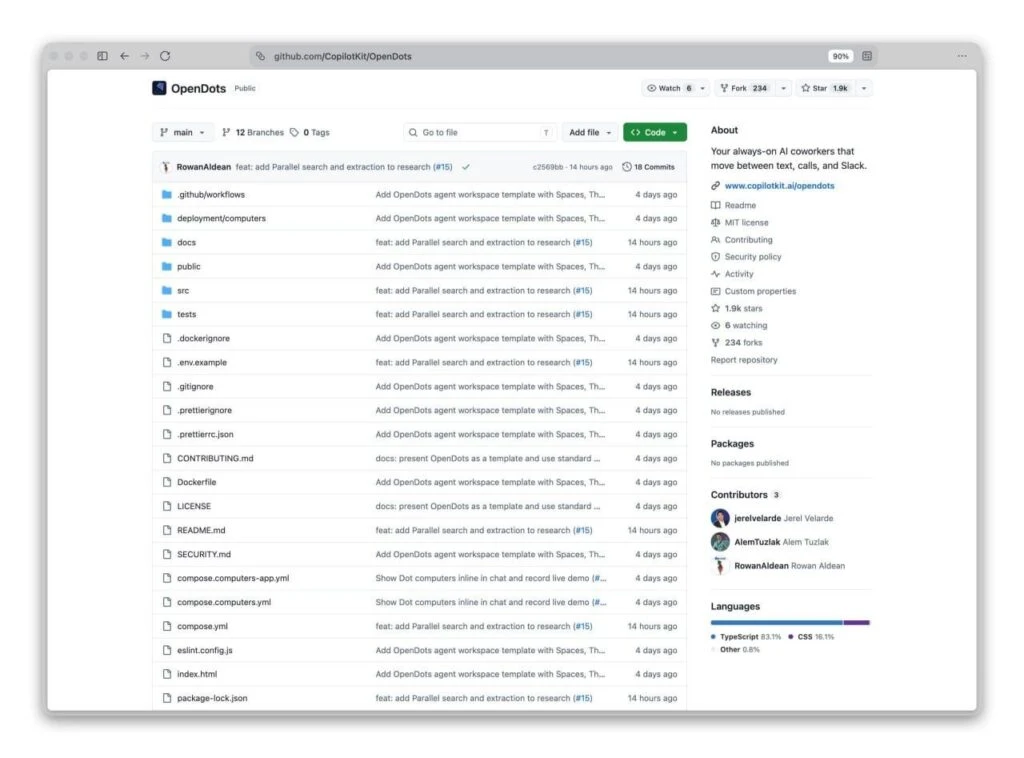Viewport: 1024px width, 758px height.
Task: Open the green Code dropdown button
Action: pos(655,133)
